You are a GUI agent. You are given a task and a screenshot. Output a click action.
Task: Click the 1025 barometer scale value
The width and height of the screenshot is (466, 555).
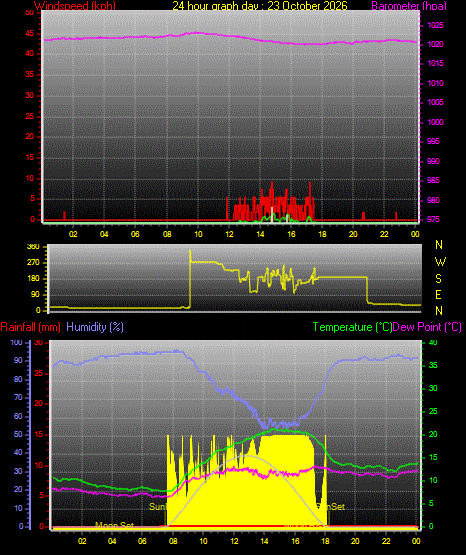pyautogui.click(x=435, y=25)
